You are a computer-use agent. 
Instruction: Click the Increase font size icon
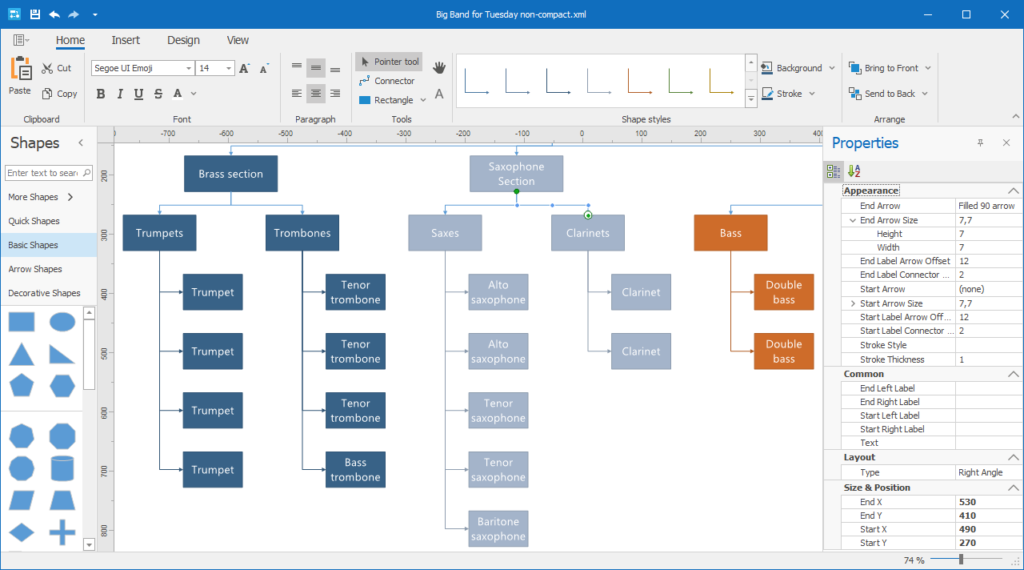coord(245,68)
